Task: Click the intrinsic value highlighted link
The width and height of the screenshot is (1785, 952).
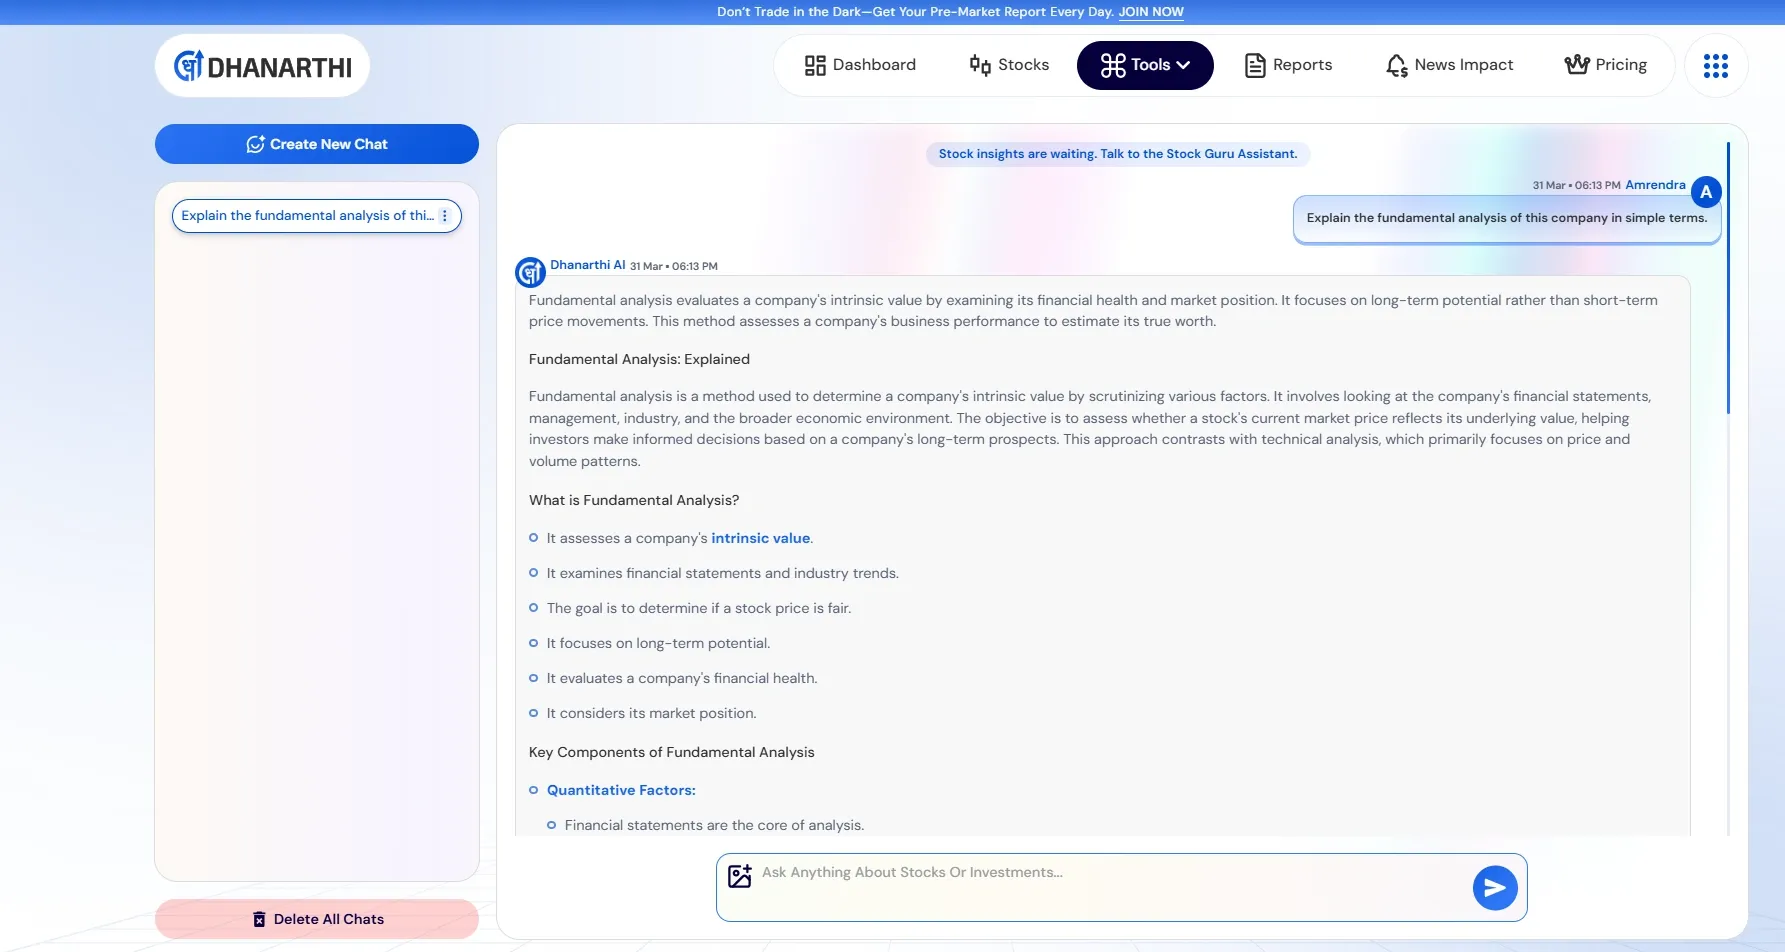Action: (x=760, y=538)
